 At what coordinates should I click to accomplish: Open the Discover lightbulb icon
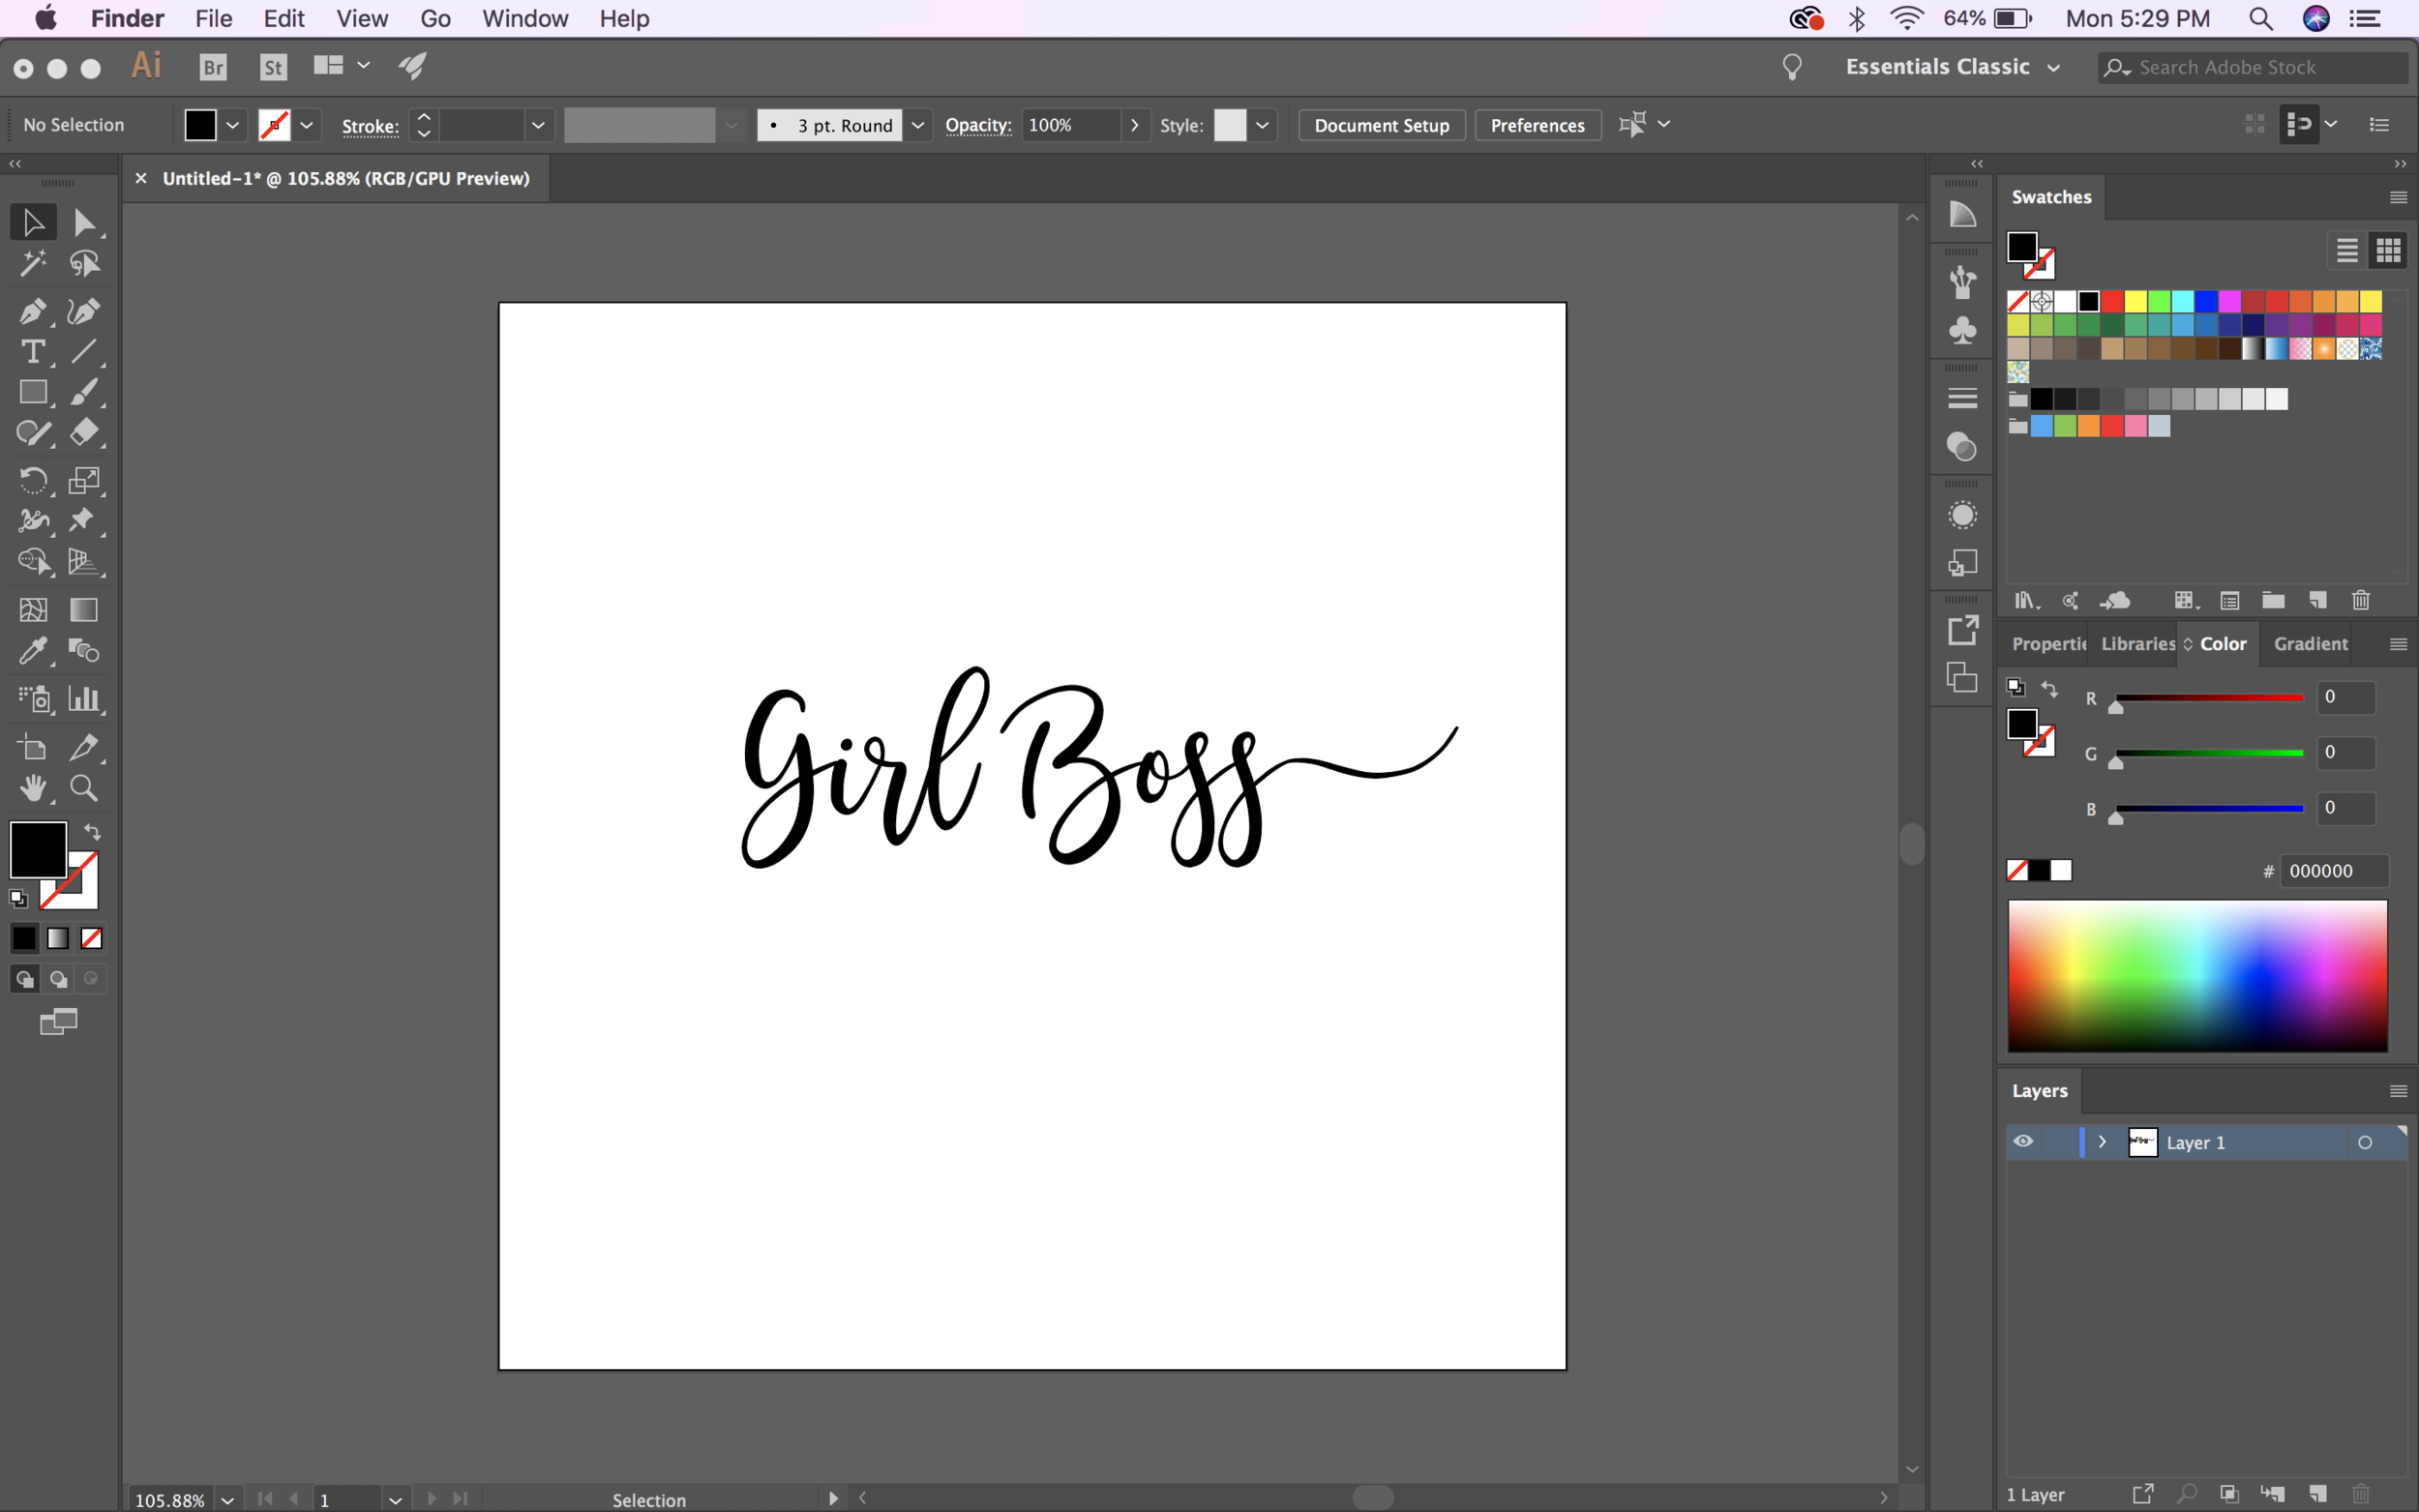[1792, 67]
